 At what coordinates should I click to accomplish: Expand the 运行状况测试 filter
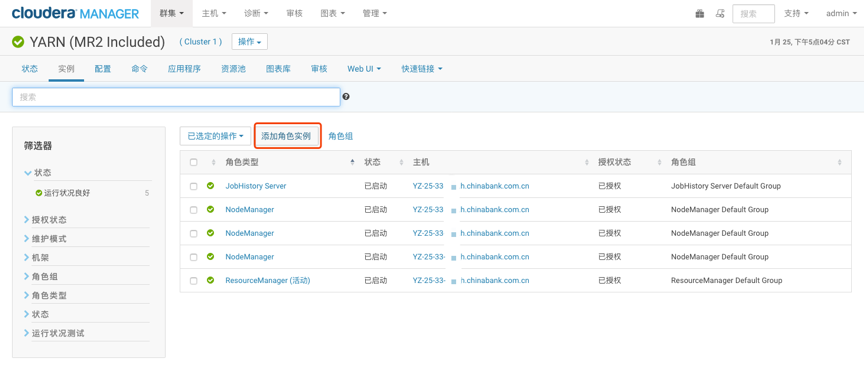coord(54,333)
